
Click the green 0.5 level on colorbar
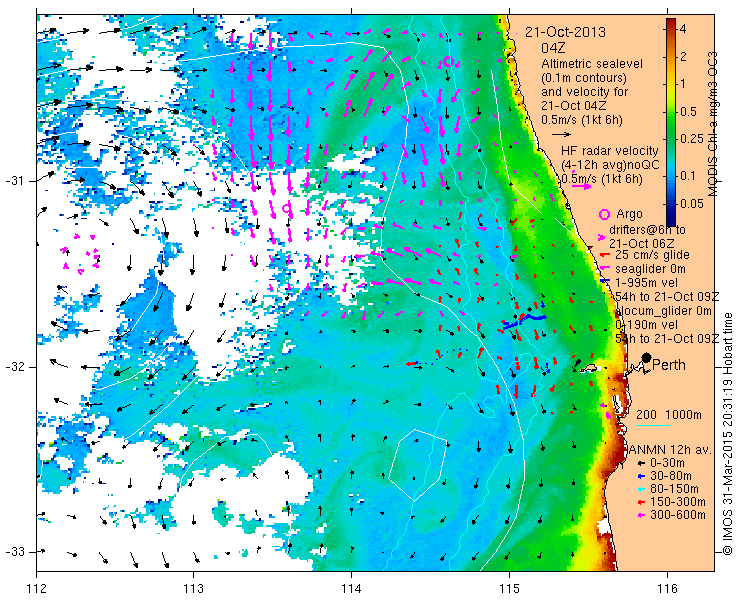671,112
